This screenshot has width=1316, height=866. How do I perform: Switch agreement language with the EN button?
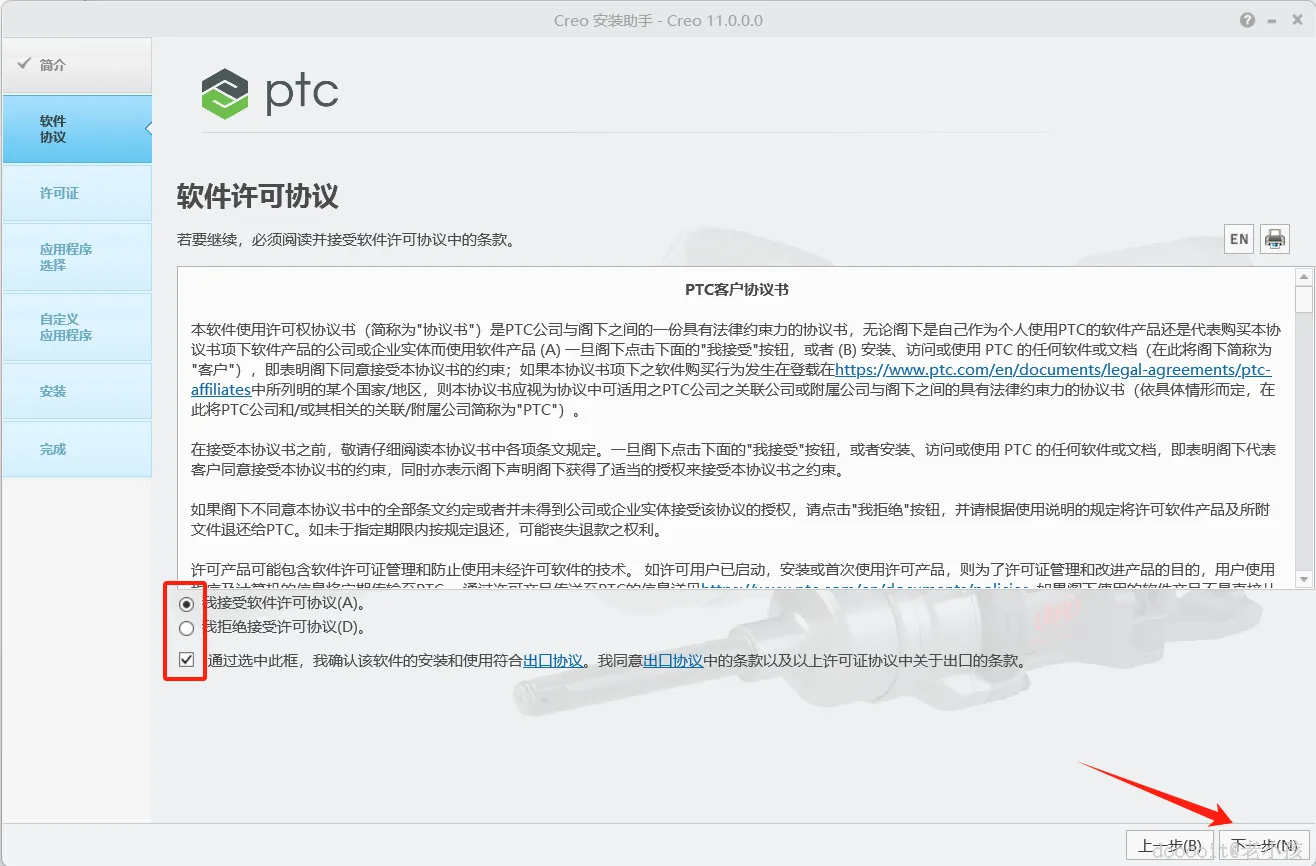tap(1239, 239)
